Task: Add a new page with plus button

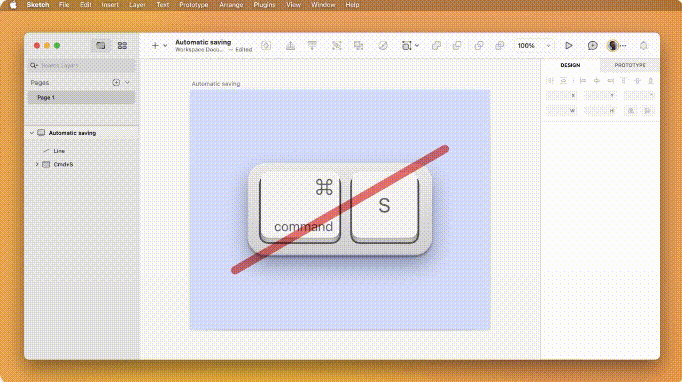Action: [x=116, y=82]
